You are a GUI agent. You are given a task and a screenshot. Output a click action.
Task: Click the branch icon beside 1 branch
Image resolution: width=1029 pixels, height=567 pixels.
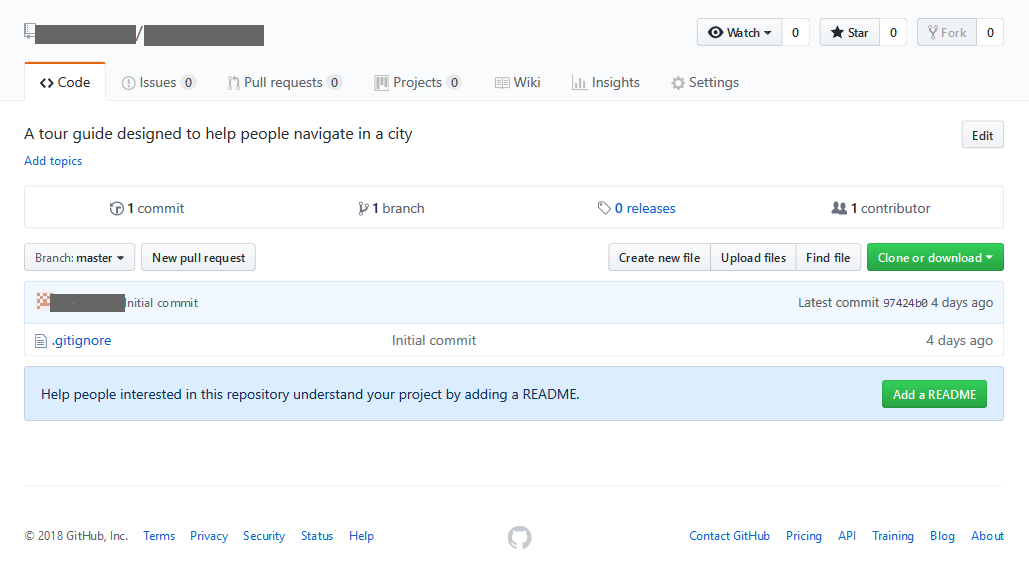[x=363, y=209]
